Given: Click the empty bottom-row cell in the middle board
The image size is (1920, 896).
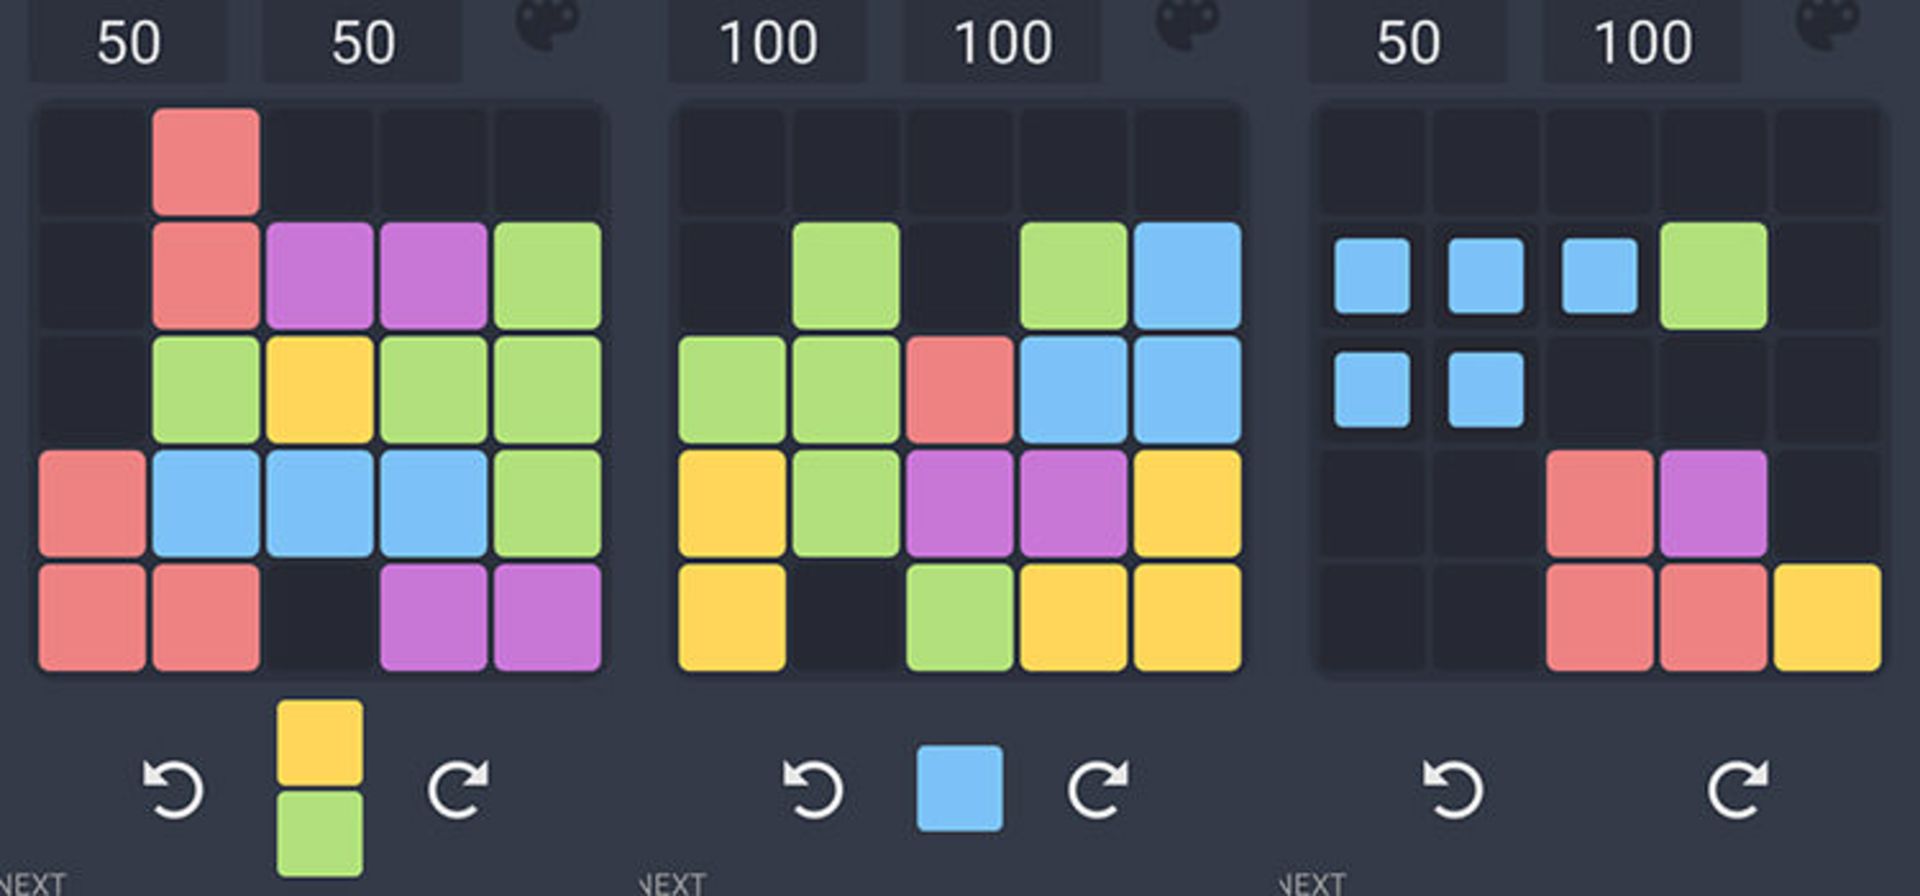Looking at the screenshot, I should (846, 618).
